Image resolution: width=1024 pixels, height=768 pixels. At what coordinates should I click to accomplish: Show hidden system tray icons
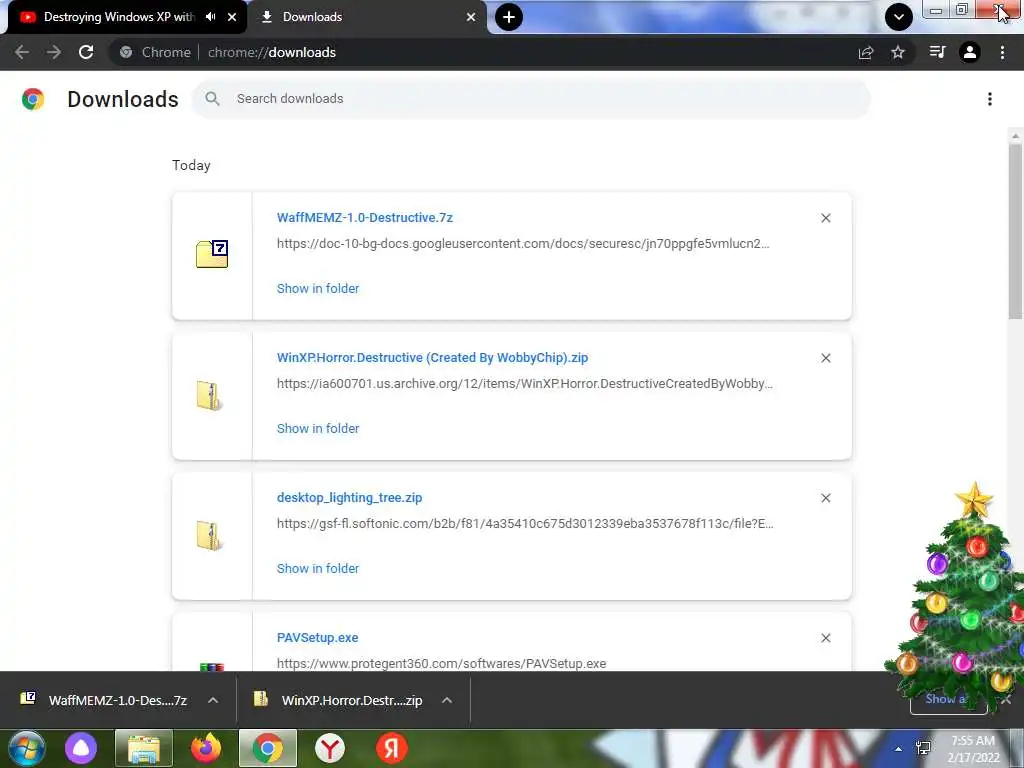point(899,749)
